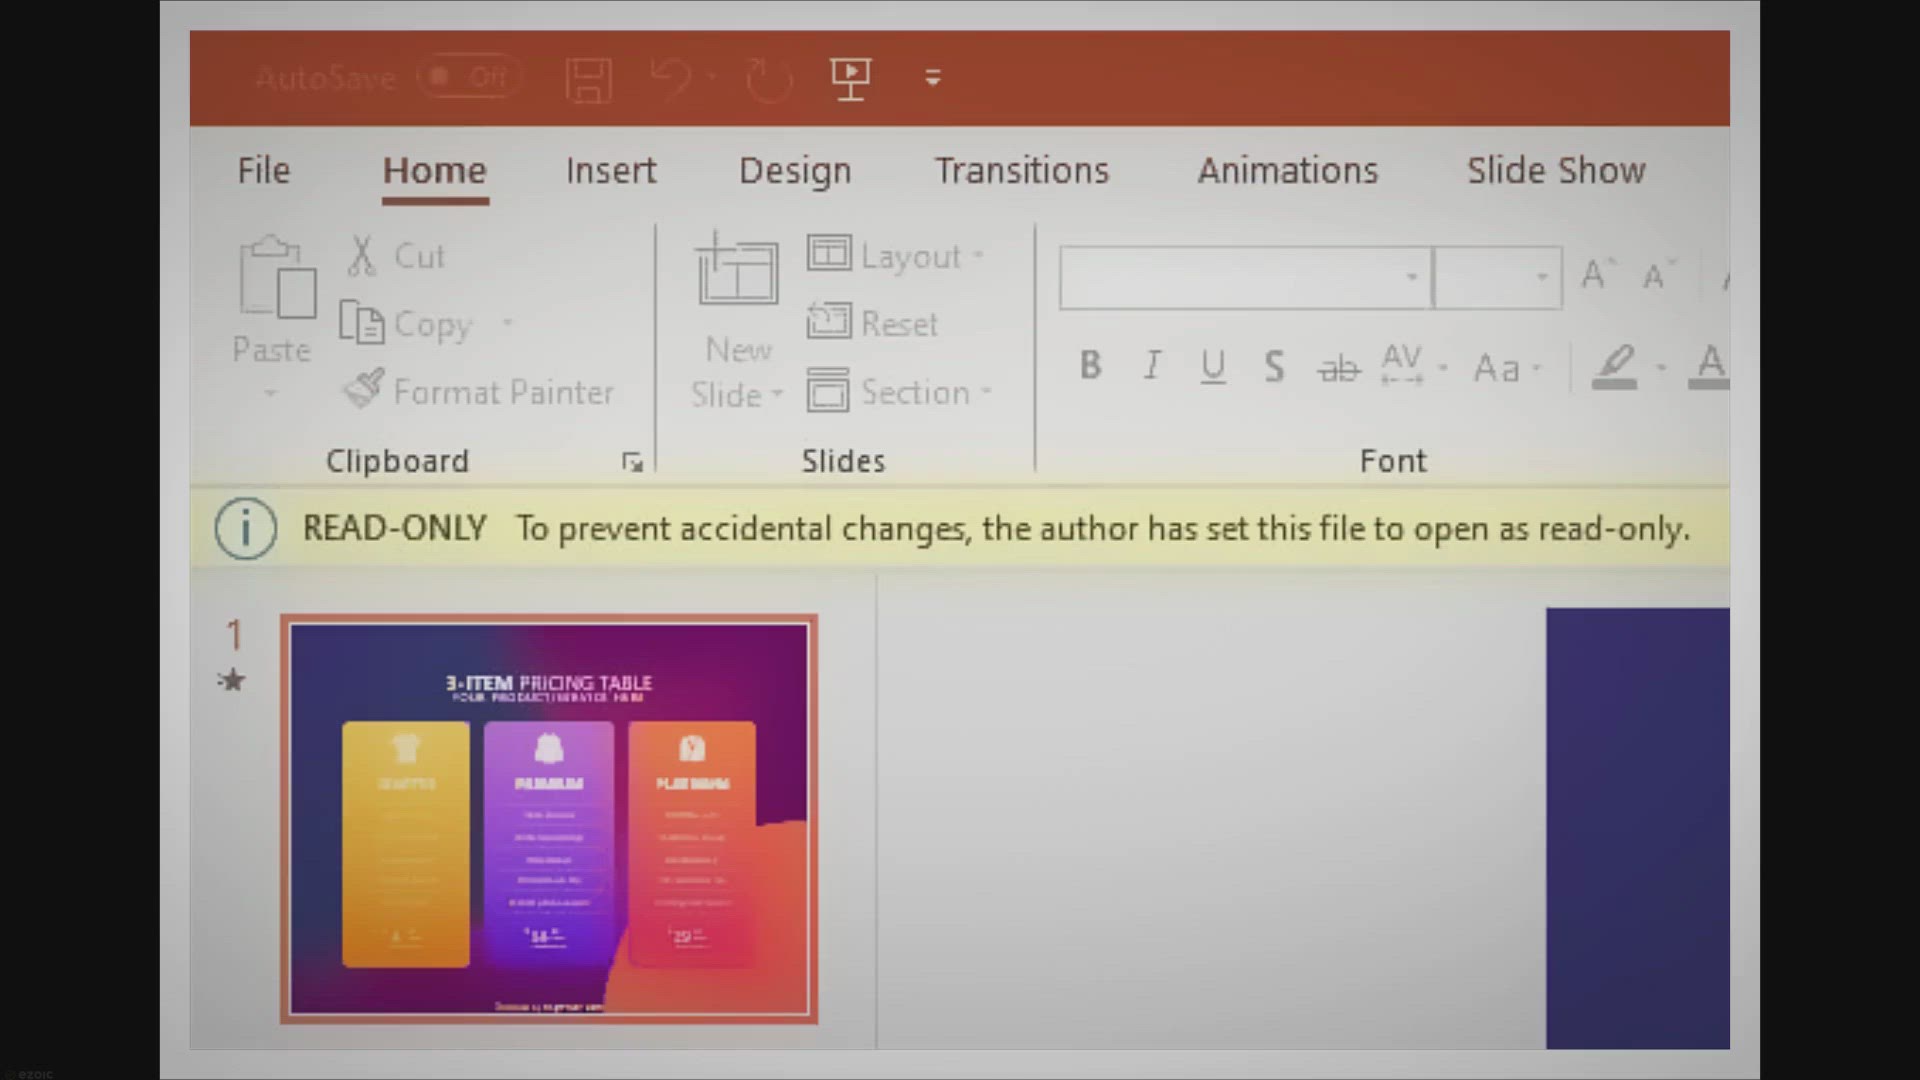Open the font name dropdown
The height and width of the screenshot is (1080, 1920).
pos(1411,277)
